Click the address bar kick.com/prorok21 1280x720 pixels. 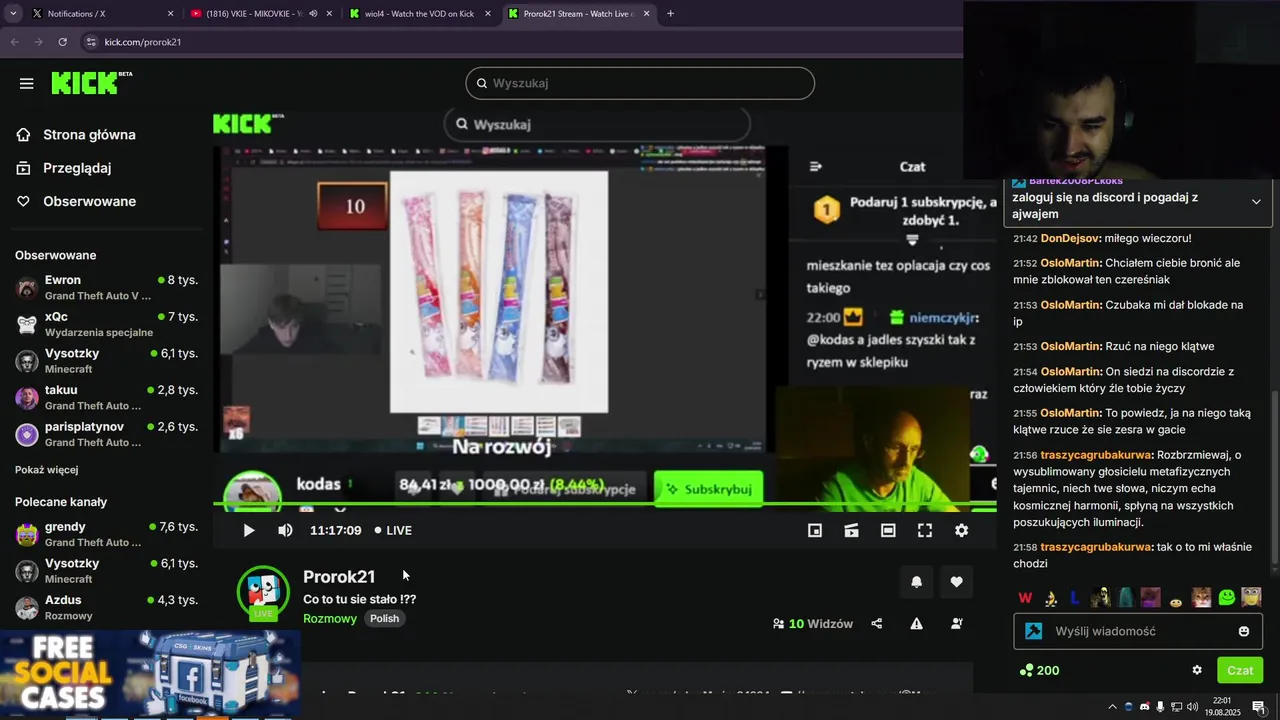(x=143, y=42)
